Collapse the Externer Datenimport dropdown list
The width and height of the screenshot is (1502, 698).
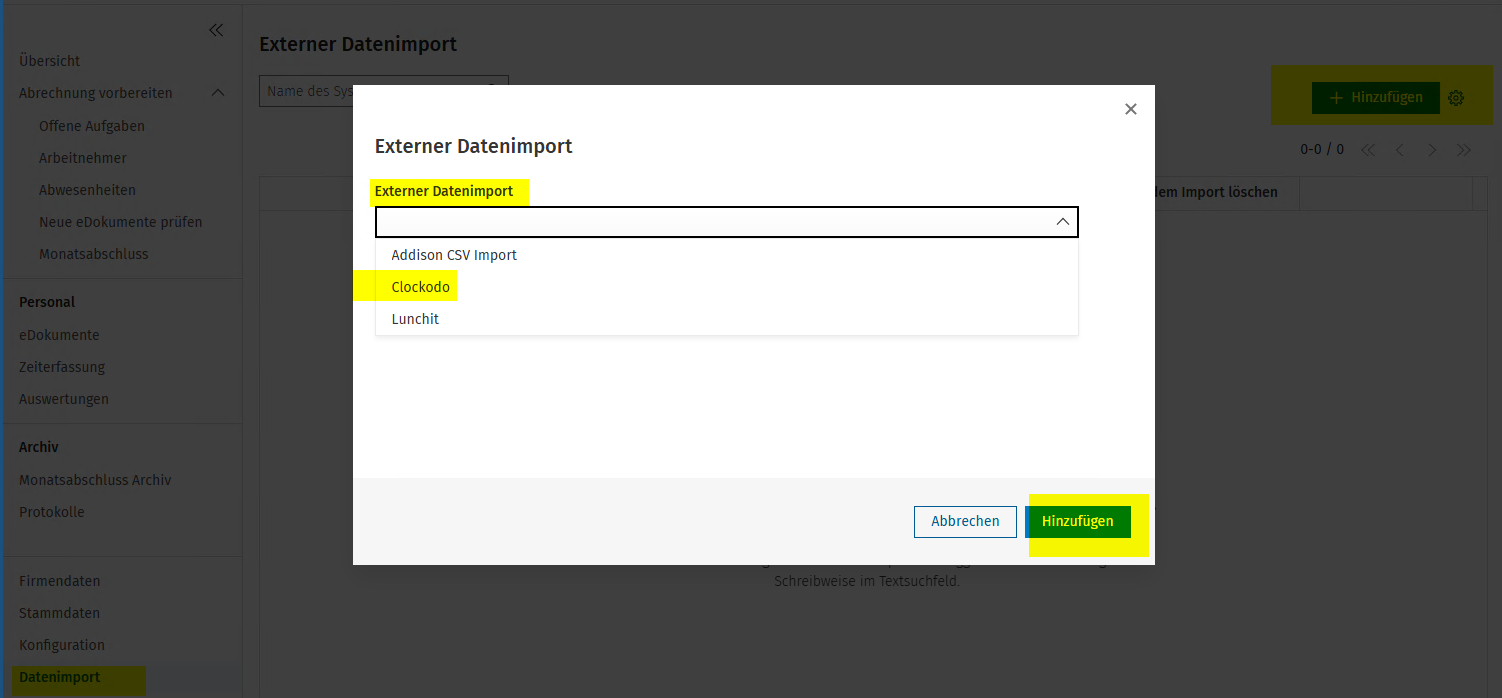[1063, 222]
